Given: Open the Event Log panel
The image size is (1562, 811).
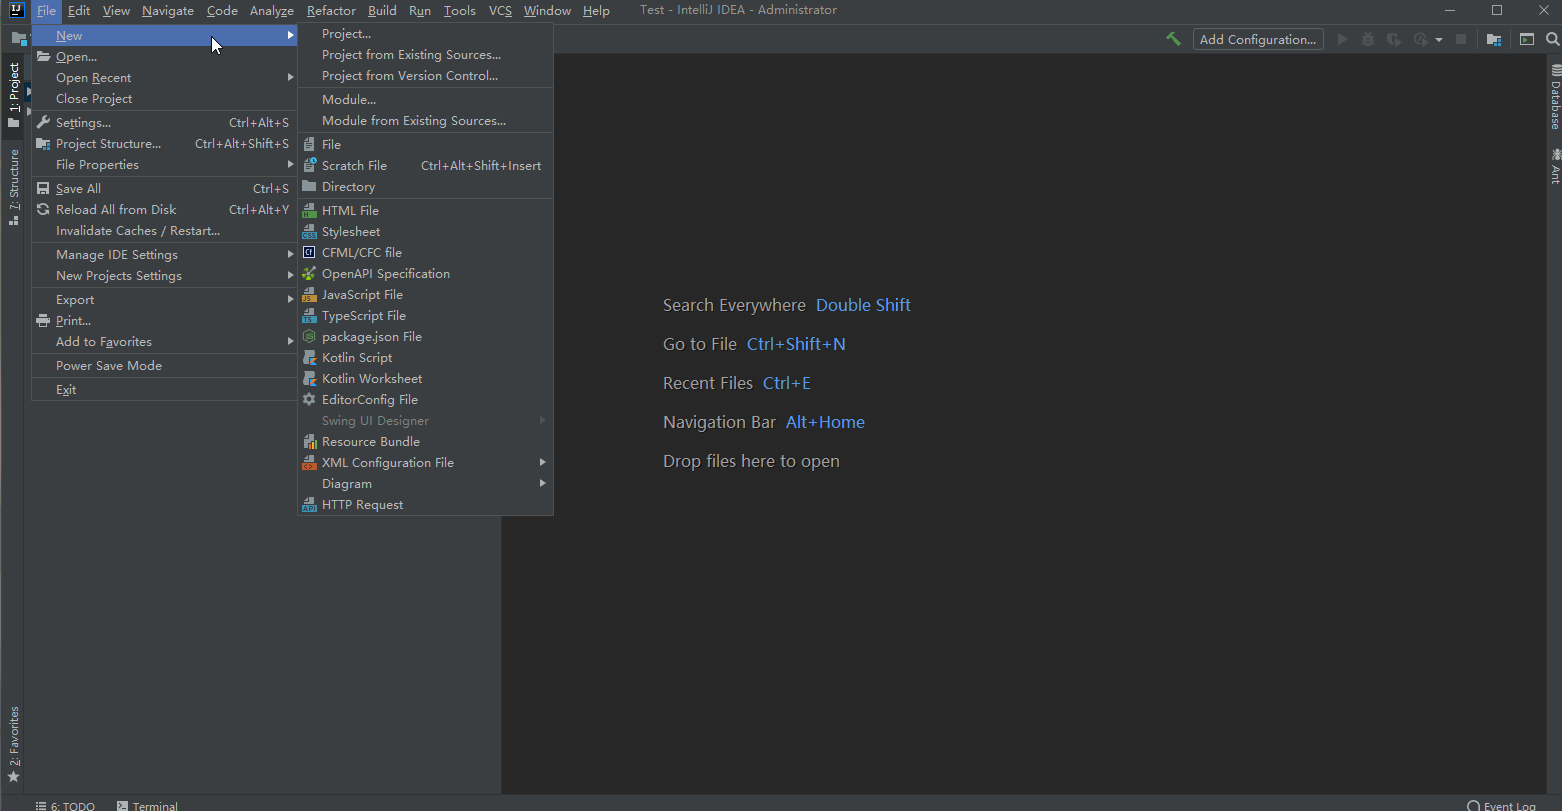Looking at the screenshot, I should (1502, 806).
